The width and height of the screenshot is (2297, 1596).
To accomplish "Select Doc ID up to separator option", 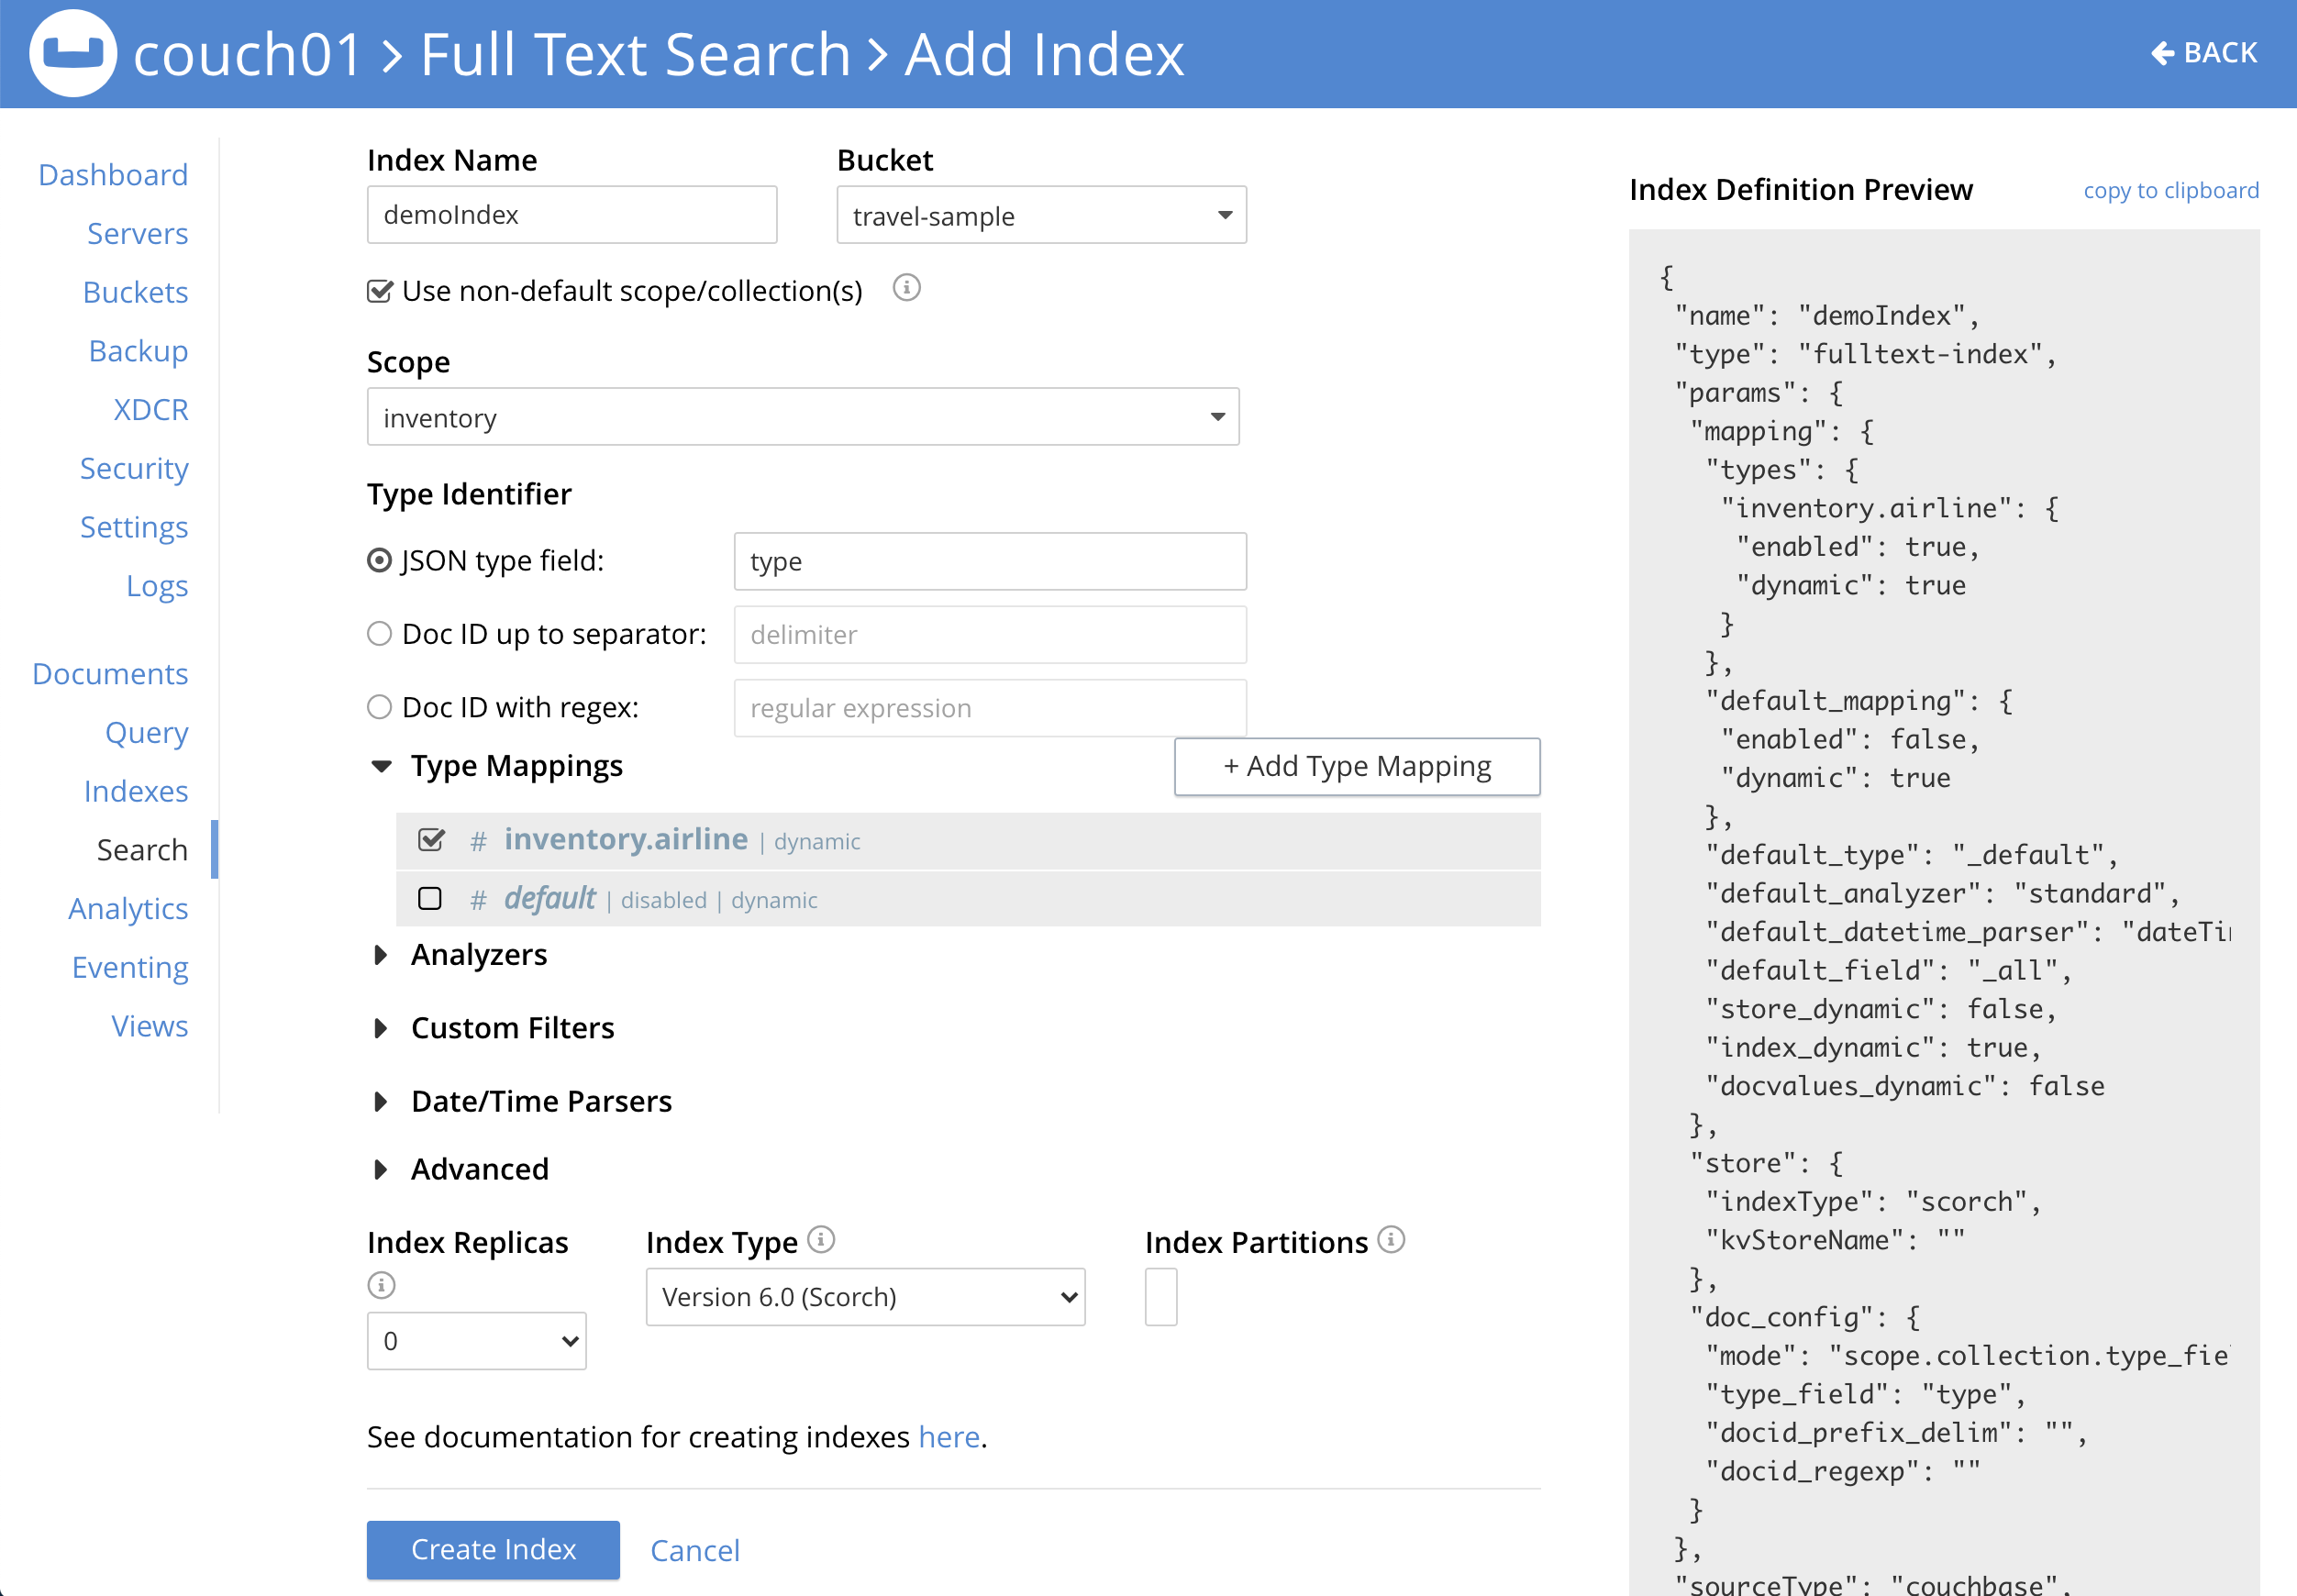I will [379, 634].
